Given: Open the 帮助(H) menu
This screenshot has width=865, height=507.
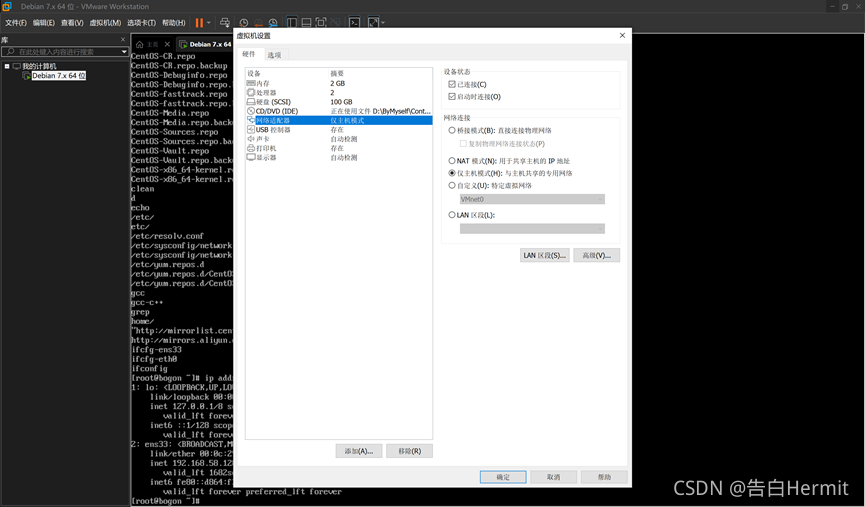Looking at the screenshot, I should [174, 23].
